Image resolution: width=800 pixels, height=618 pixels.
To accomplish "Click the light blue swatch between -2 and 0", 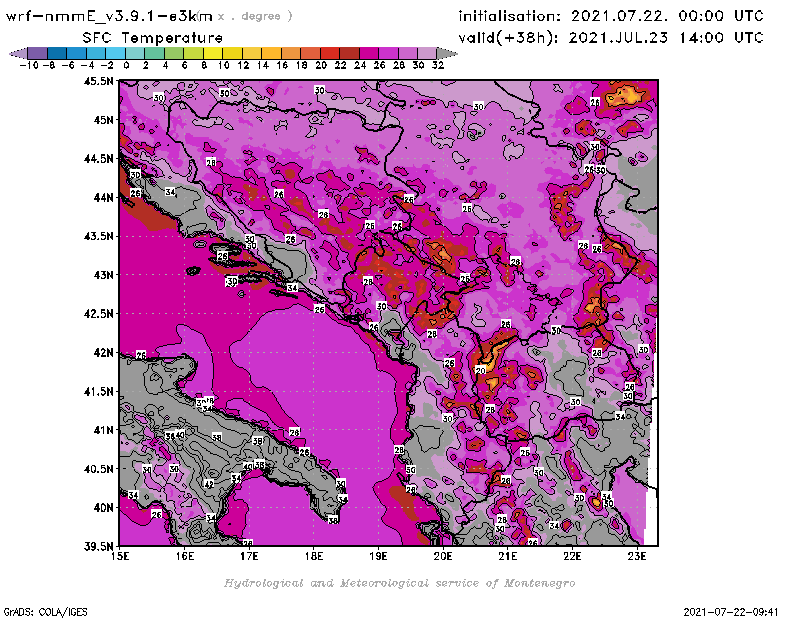I will [115, 53].
